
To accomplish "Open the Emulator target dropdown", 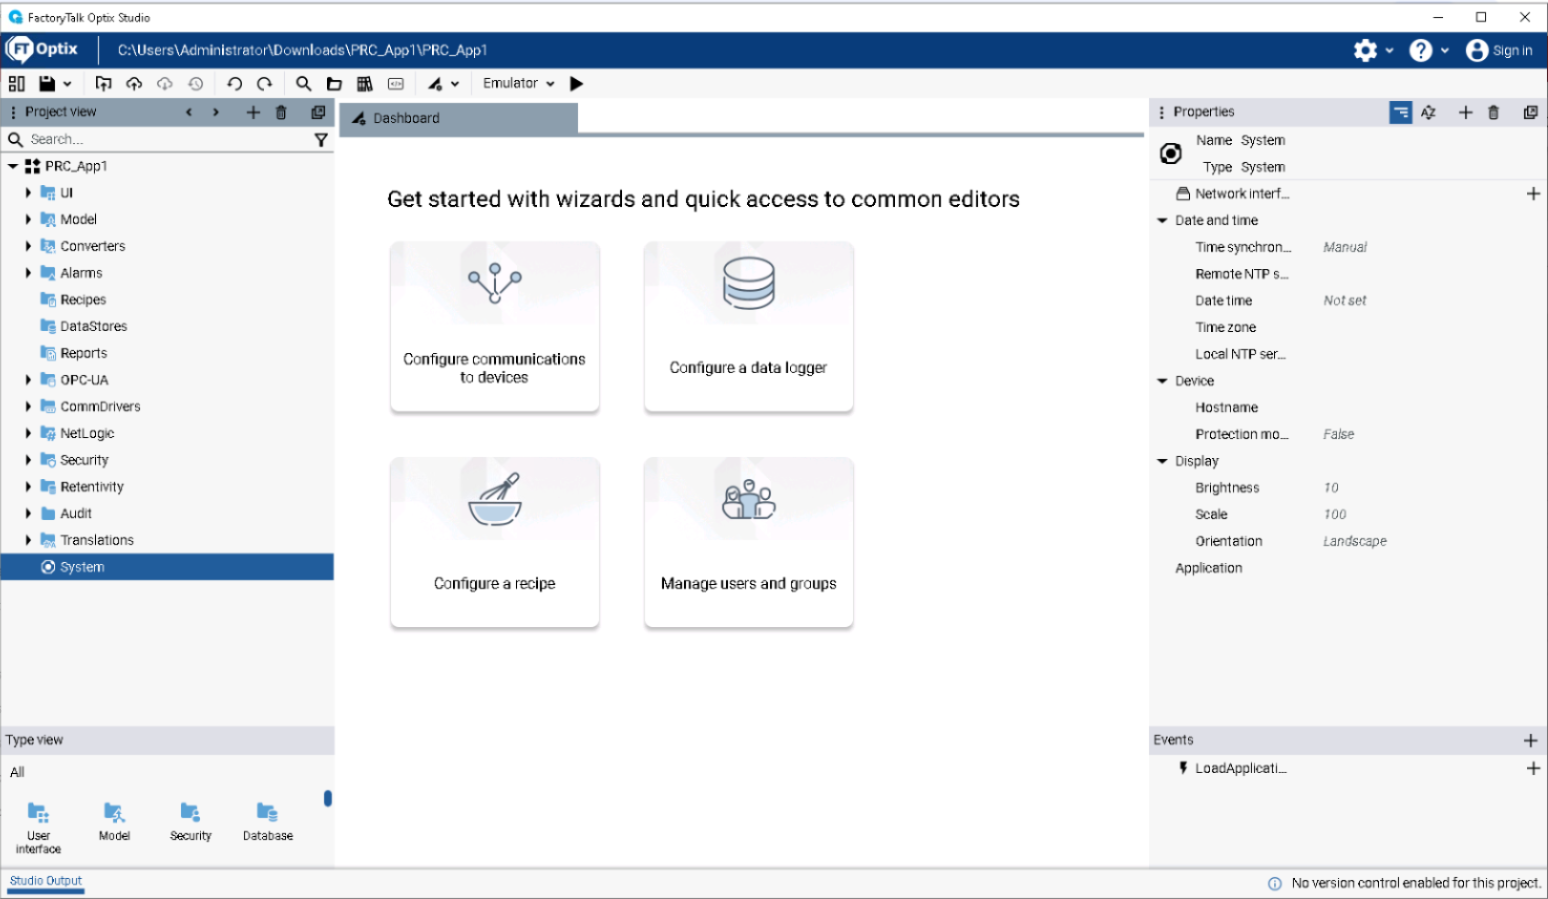I will pos(518,84).
